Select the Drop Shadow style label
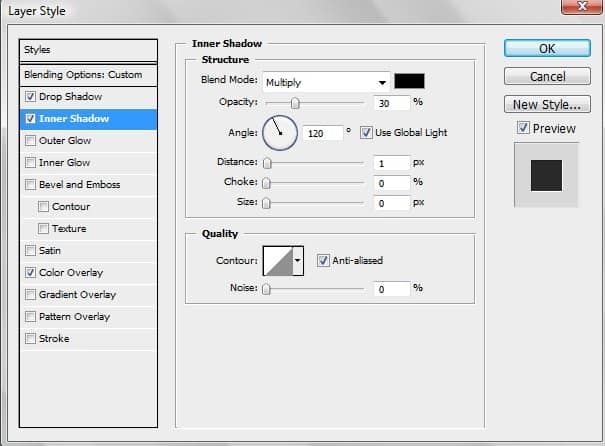 coord(71,96)
